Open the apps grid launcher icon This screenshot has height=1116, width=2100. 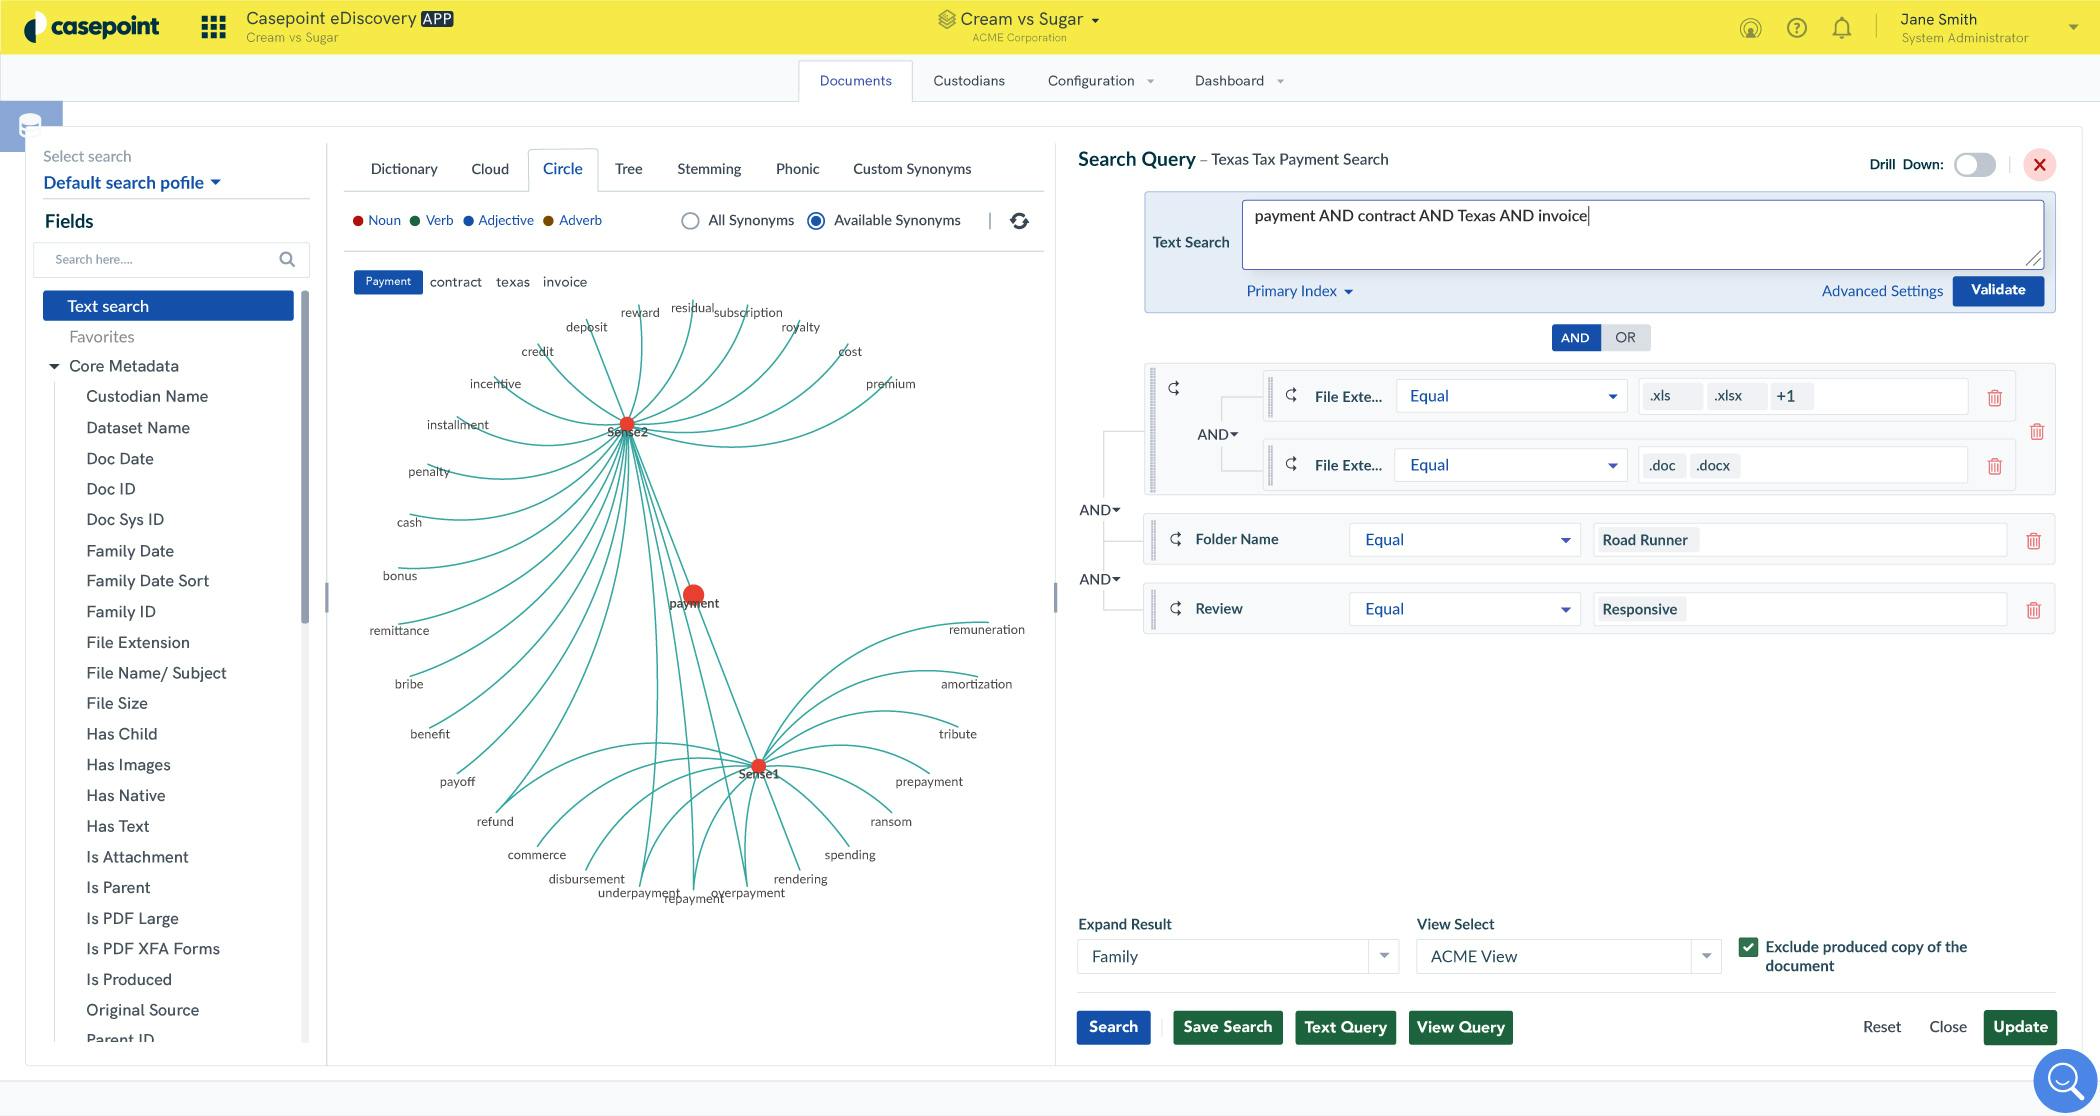tap(213, 27)
